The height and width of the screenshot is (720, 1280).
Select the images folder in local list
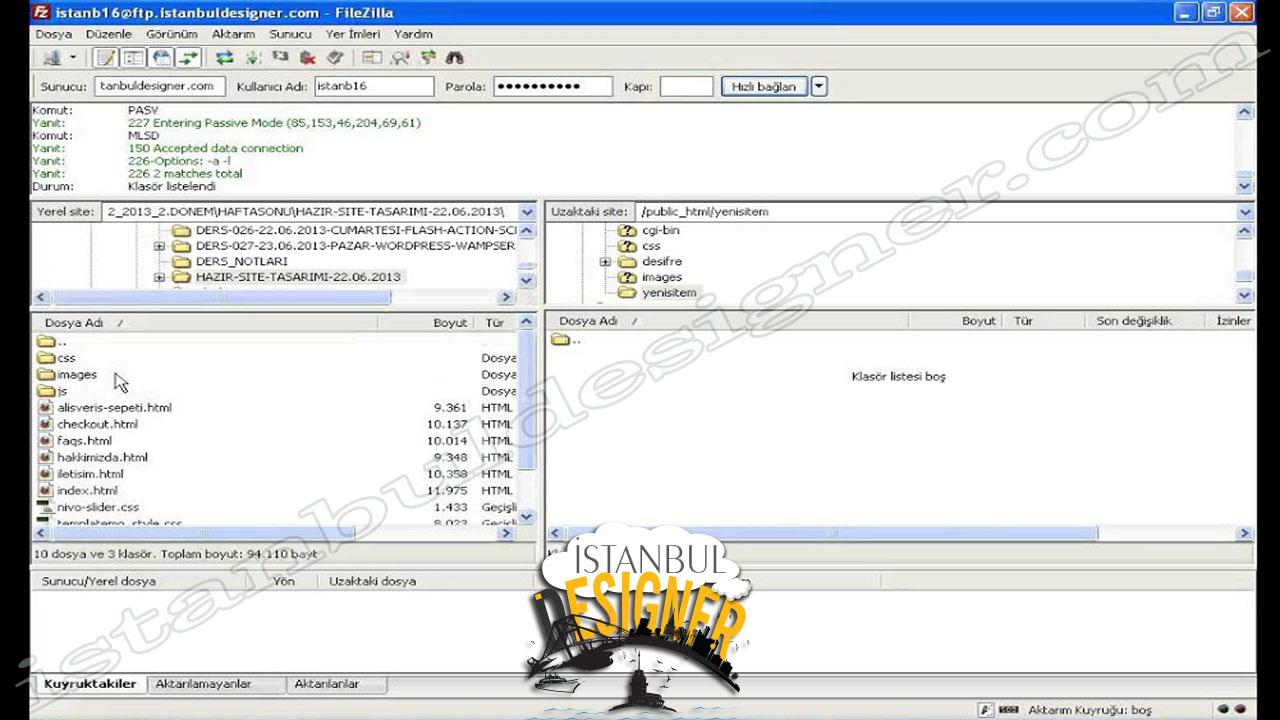(77, 375)
